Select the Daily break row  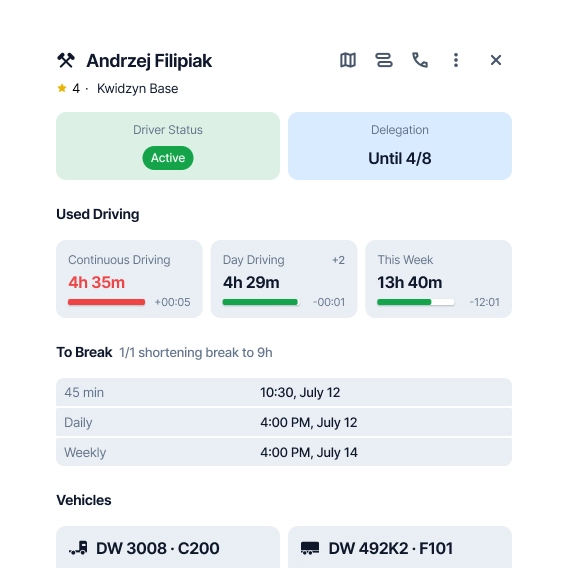pos(284,422)
